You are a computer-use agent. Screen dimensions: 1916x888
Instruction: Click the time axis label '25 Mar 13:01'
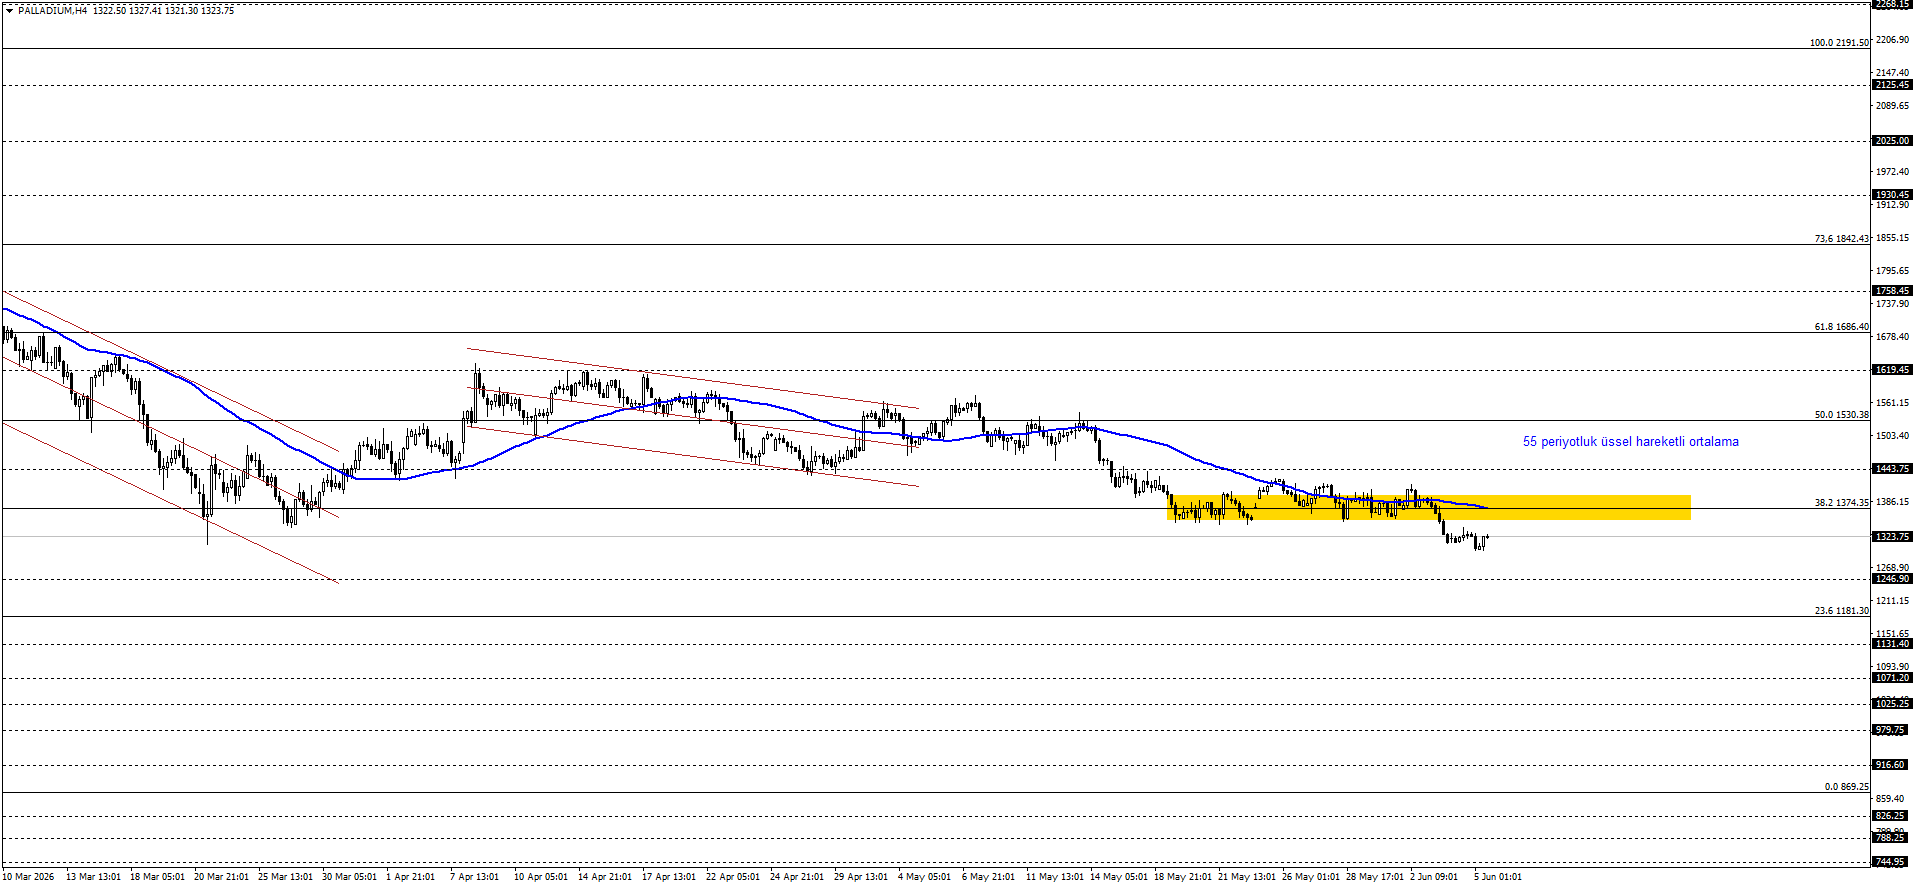pyautogui.click(x=285, y=877)
